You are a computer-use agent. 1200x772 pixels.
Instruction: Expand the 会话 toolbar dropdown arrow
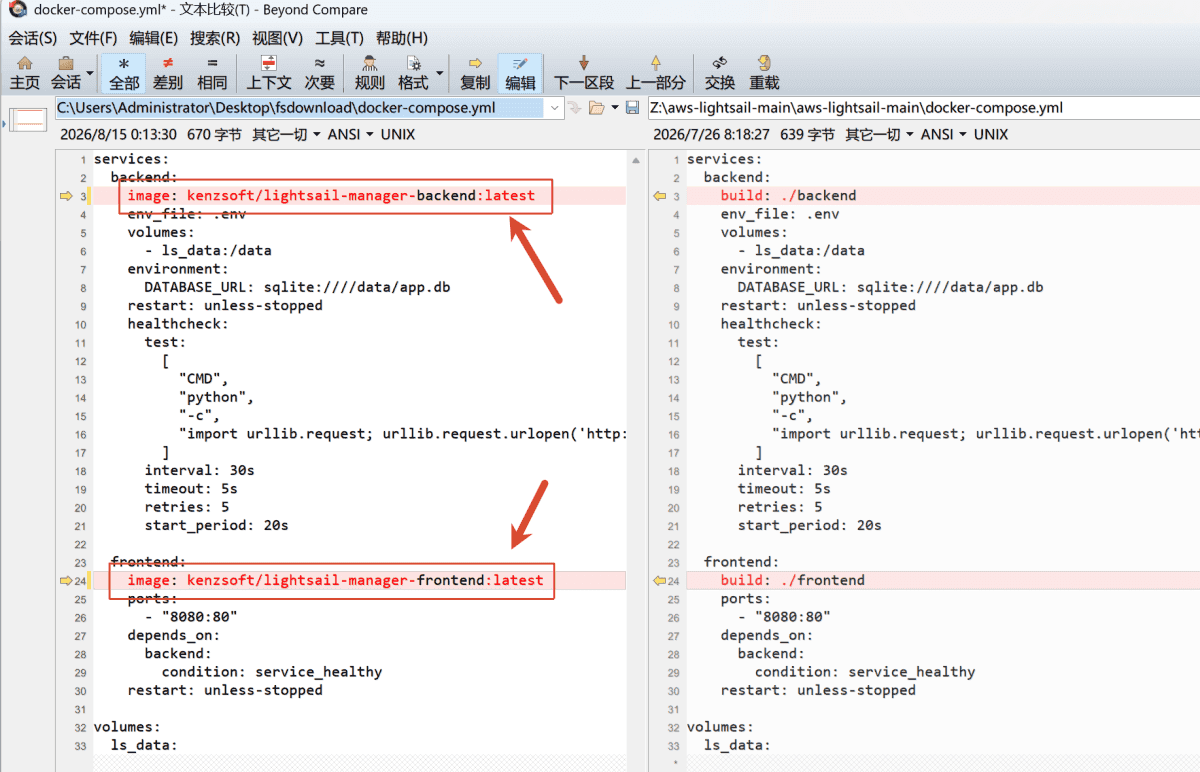point(90,73)
